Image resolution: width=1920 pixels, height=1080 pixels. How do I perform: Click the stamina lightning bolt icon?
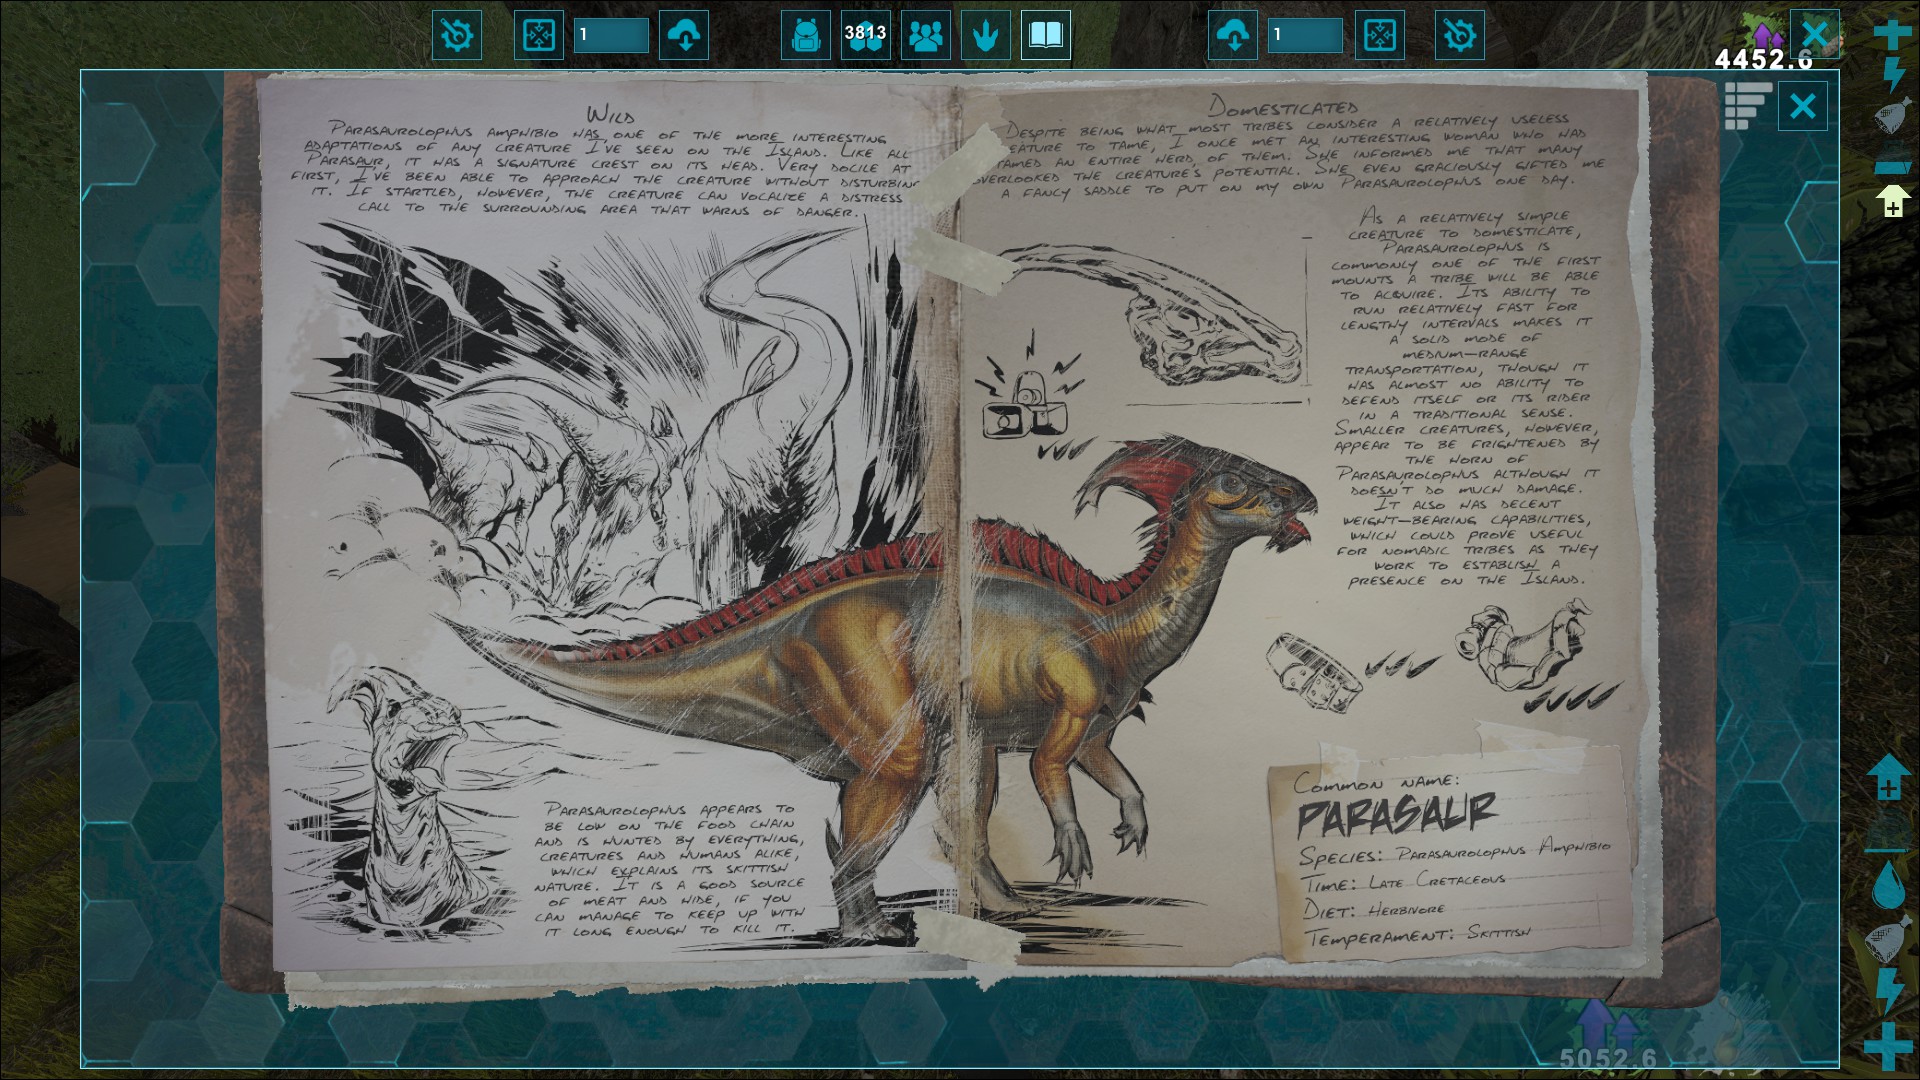coord(1892,76)
